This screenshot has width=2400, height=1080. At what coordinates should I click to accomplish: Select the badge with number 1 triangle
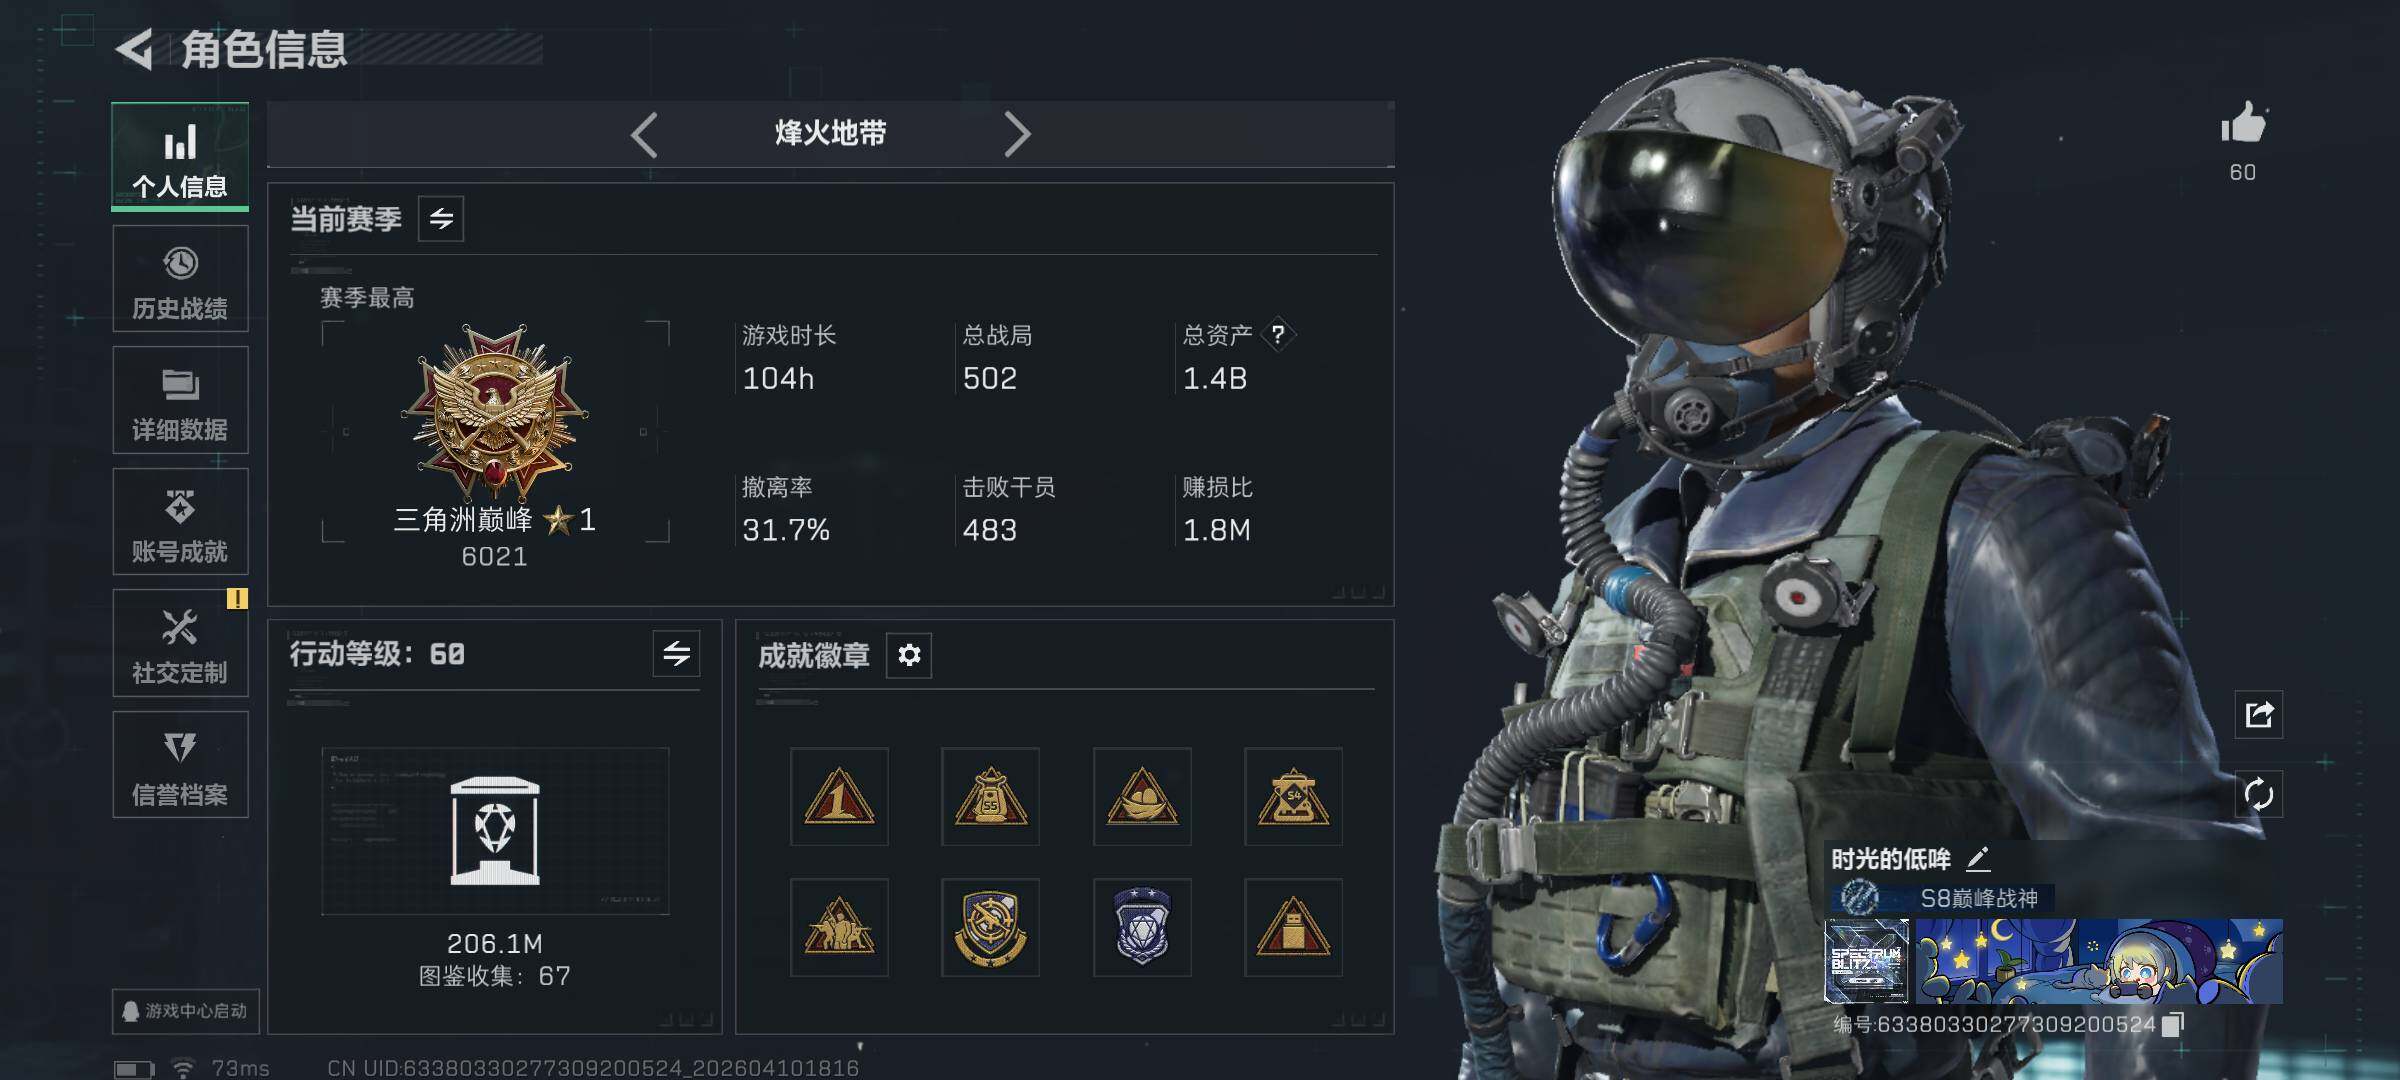click(x=839, y=797)
